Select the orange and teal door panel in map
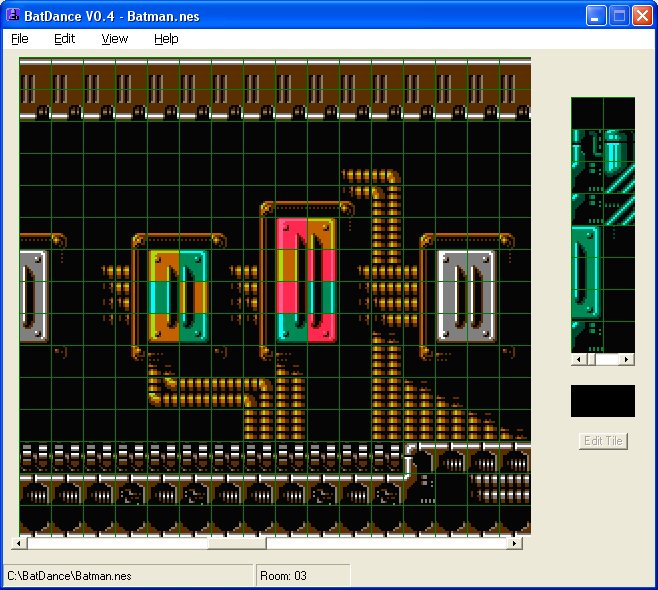This screenshot has height=590, width=658. [179, 295]
